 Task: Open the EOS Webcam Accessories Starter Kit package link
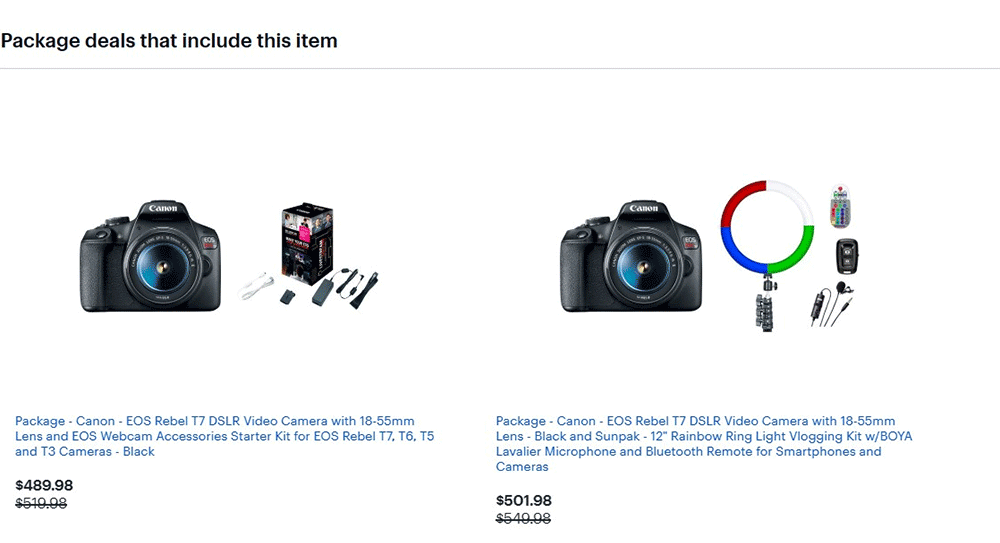224,436
